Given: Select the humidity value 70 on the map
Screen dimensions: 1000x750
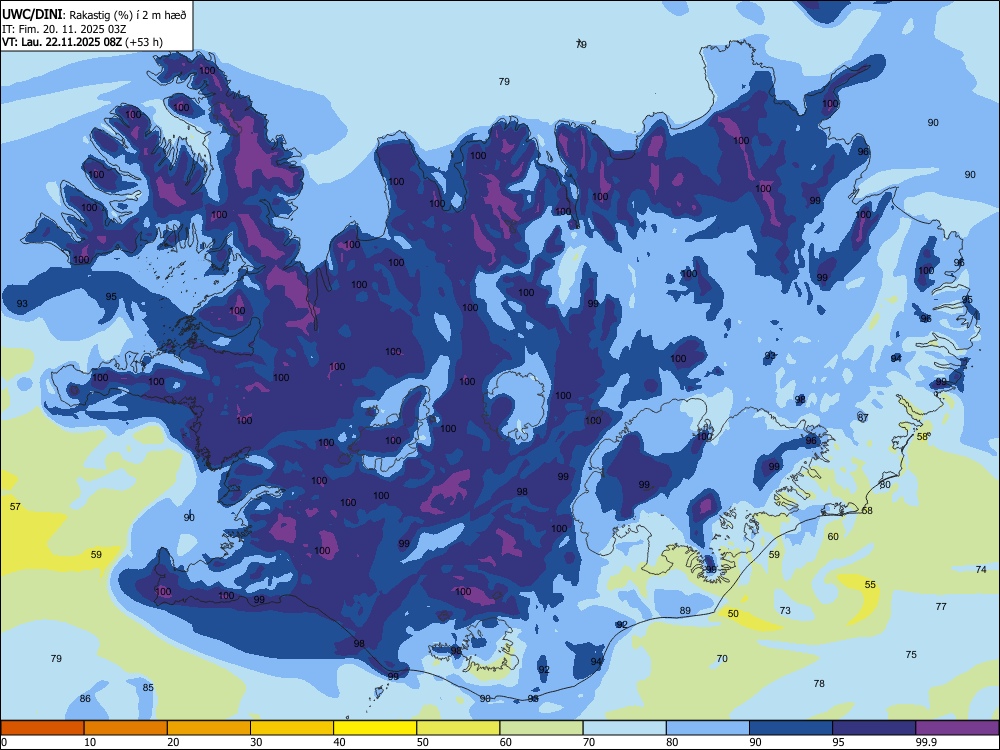Looking at the screenshot, I should point(722,658).
